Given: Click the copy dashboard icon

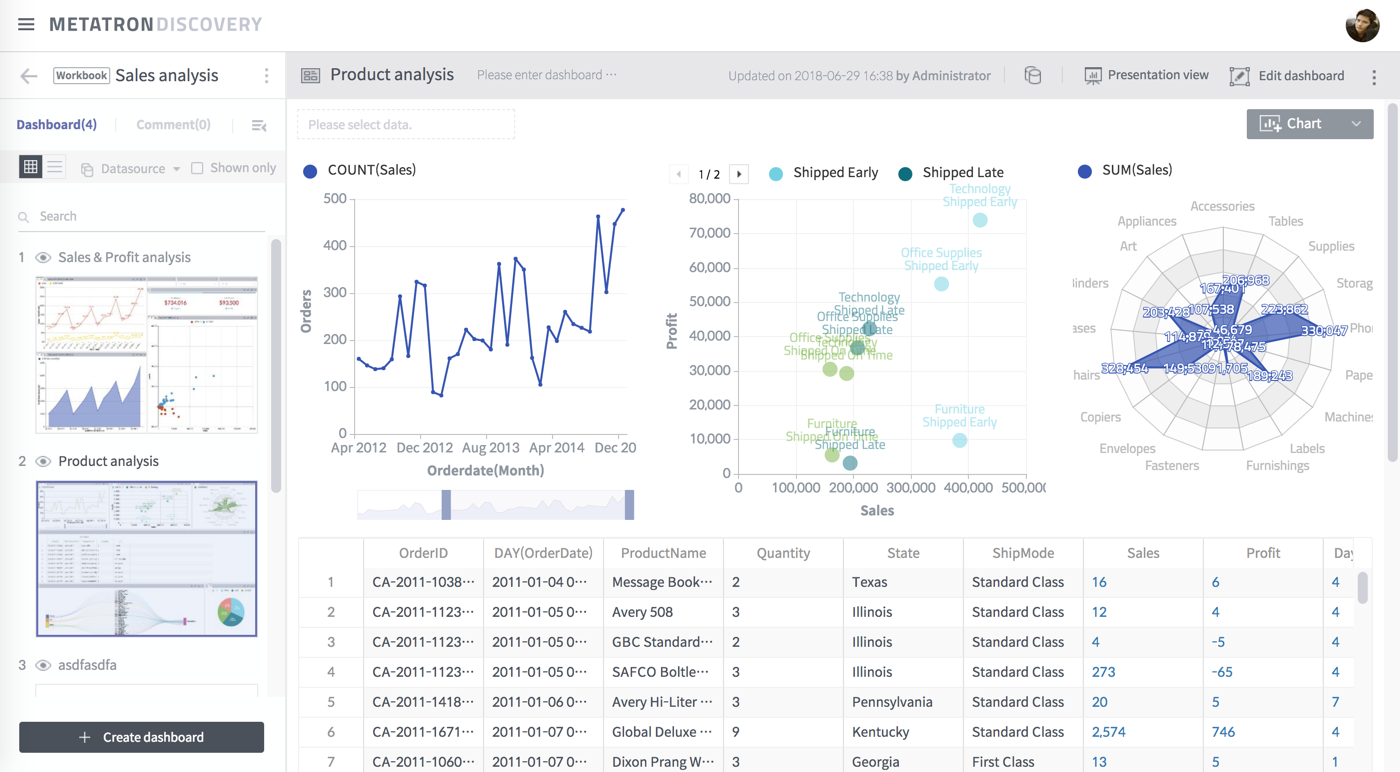Looking at the screenshot, I should click(1033, 75).
